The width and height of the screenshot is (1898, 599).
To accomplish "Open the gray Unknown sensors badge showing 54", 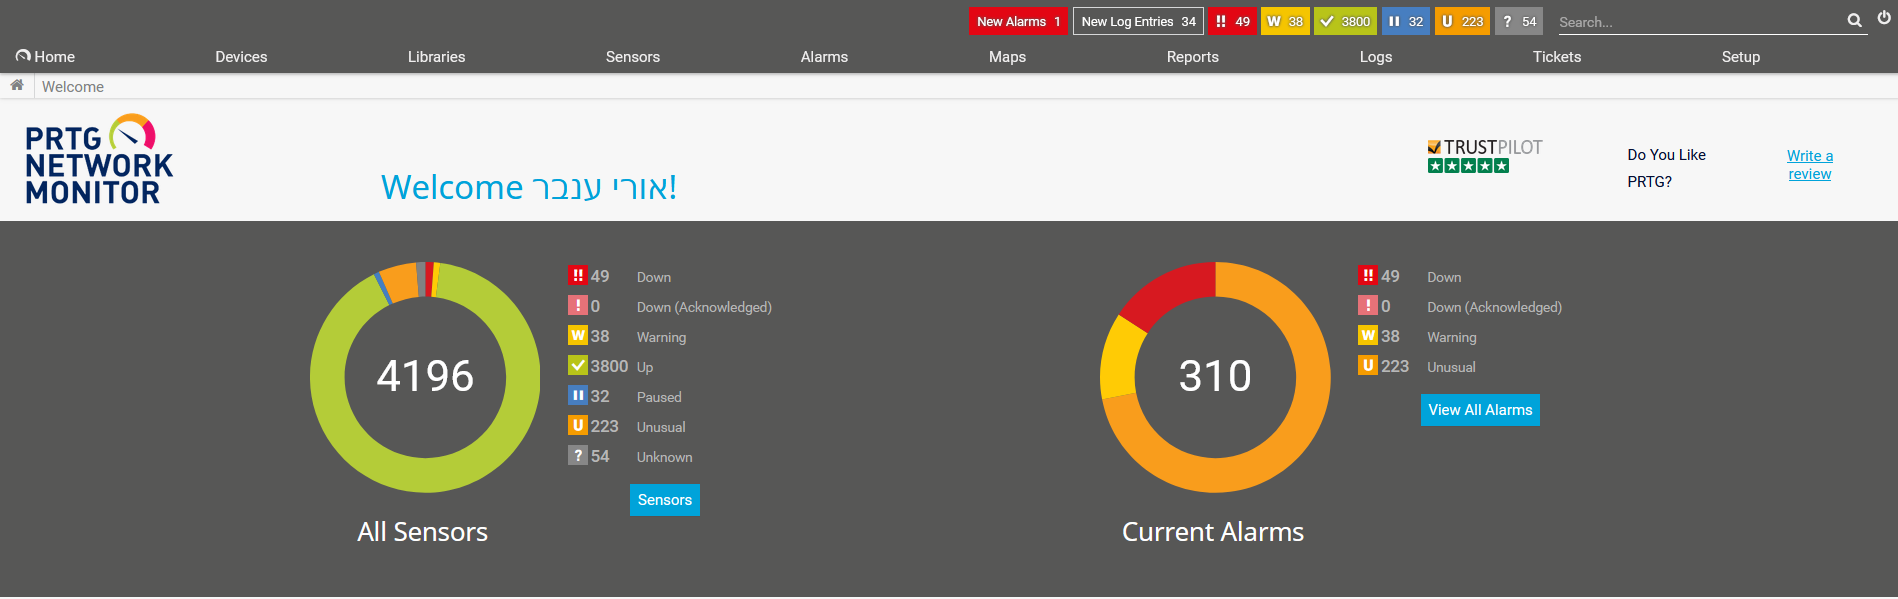I will (x=1518, y=21).
